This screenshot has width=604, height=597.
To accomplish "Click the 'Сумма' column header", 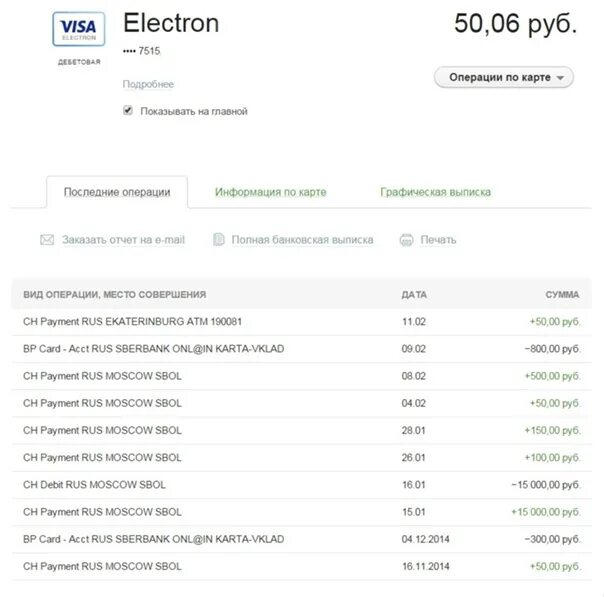I will click(x=561, y=295).
